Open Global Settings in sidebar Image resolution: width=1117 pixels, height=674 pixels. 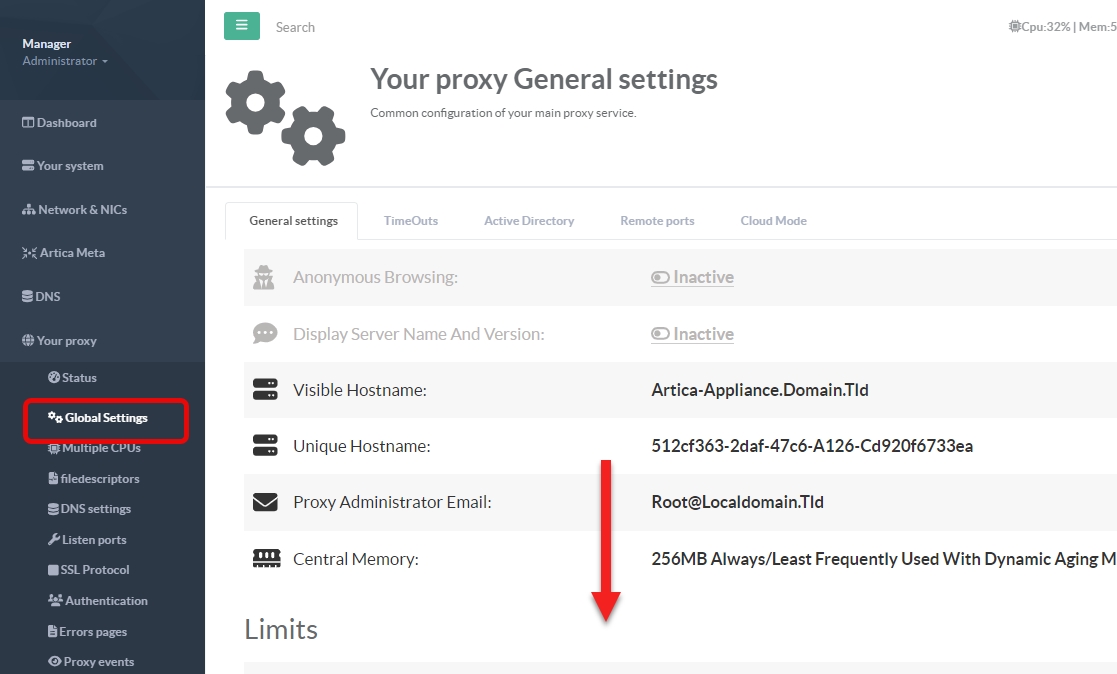[105, 418]
